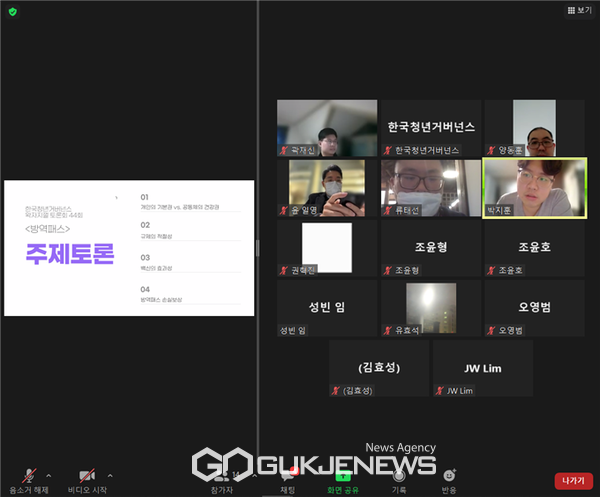Image resolution: width=600 pixels, height=497 pixels.
Task: Click slide agenda item 04 방역패스 손실보상
Action: click(191, 294)
